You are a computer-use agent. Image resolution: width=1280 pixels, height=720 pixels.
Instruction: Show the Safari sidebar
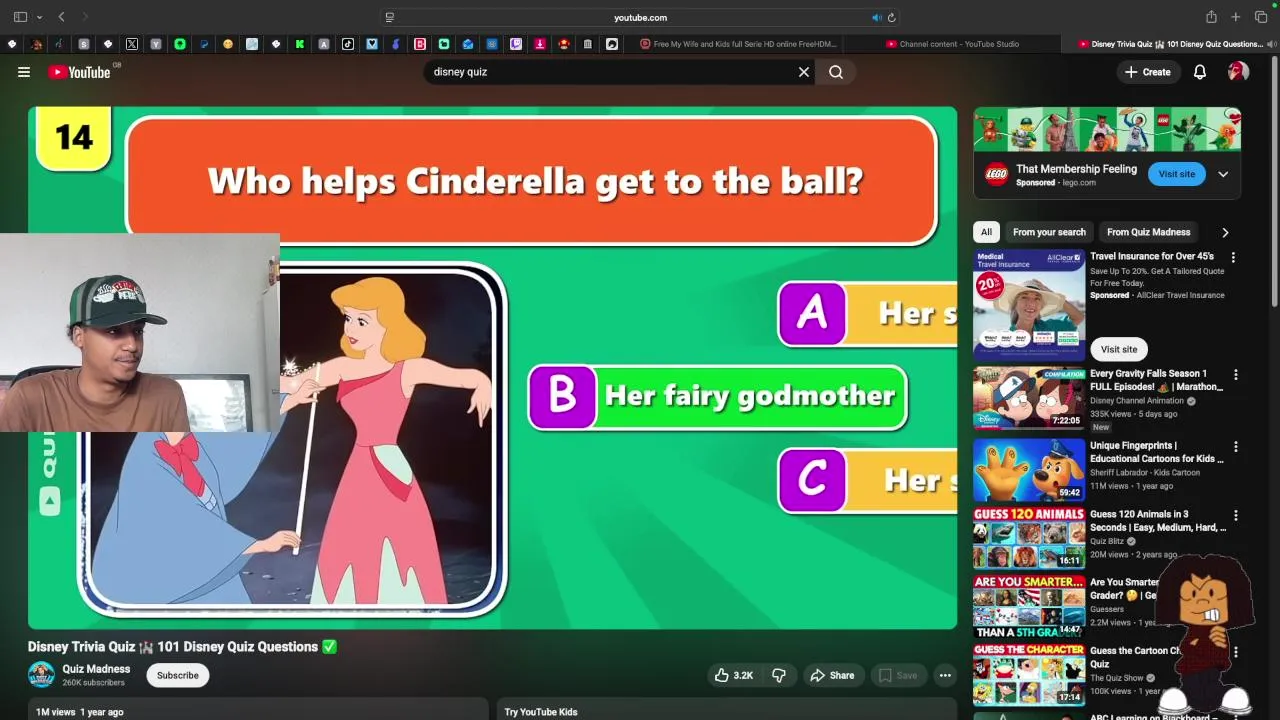pos(20,17)
